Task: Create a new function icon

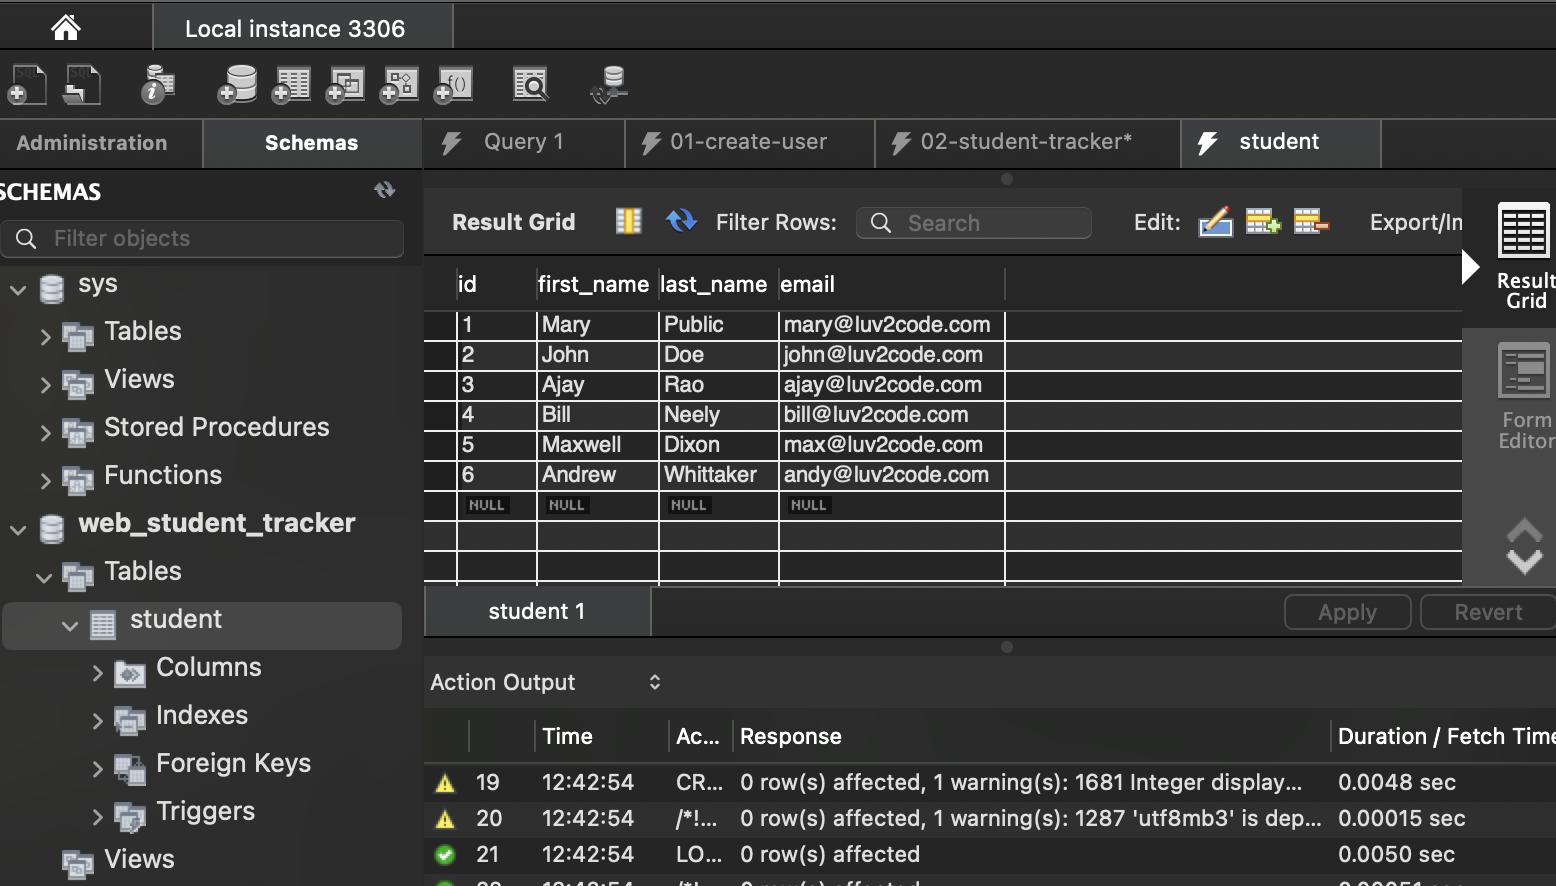Action: [x=453, y=85]
